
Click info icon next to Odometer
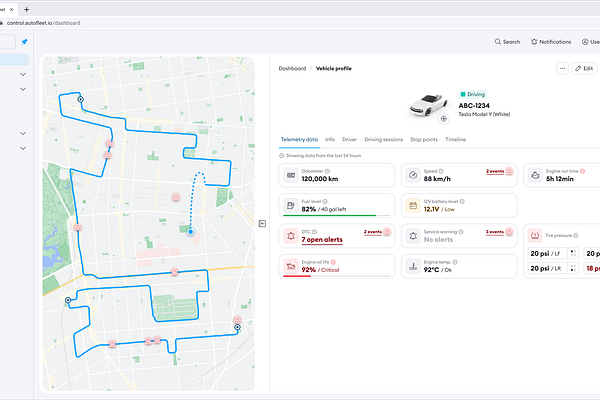(327, 171)
